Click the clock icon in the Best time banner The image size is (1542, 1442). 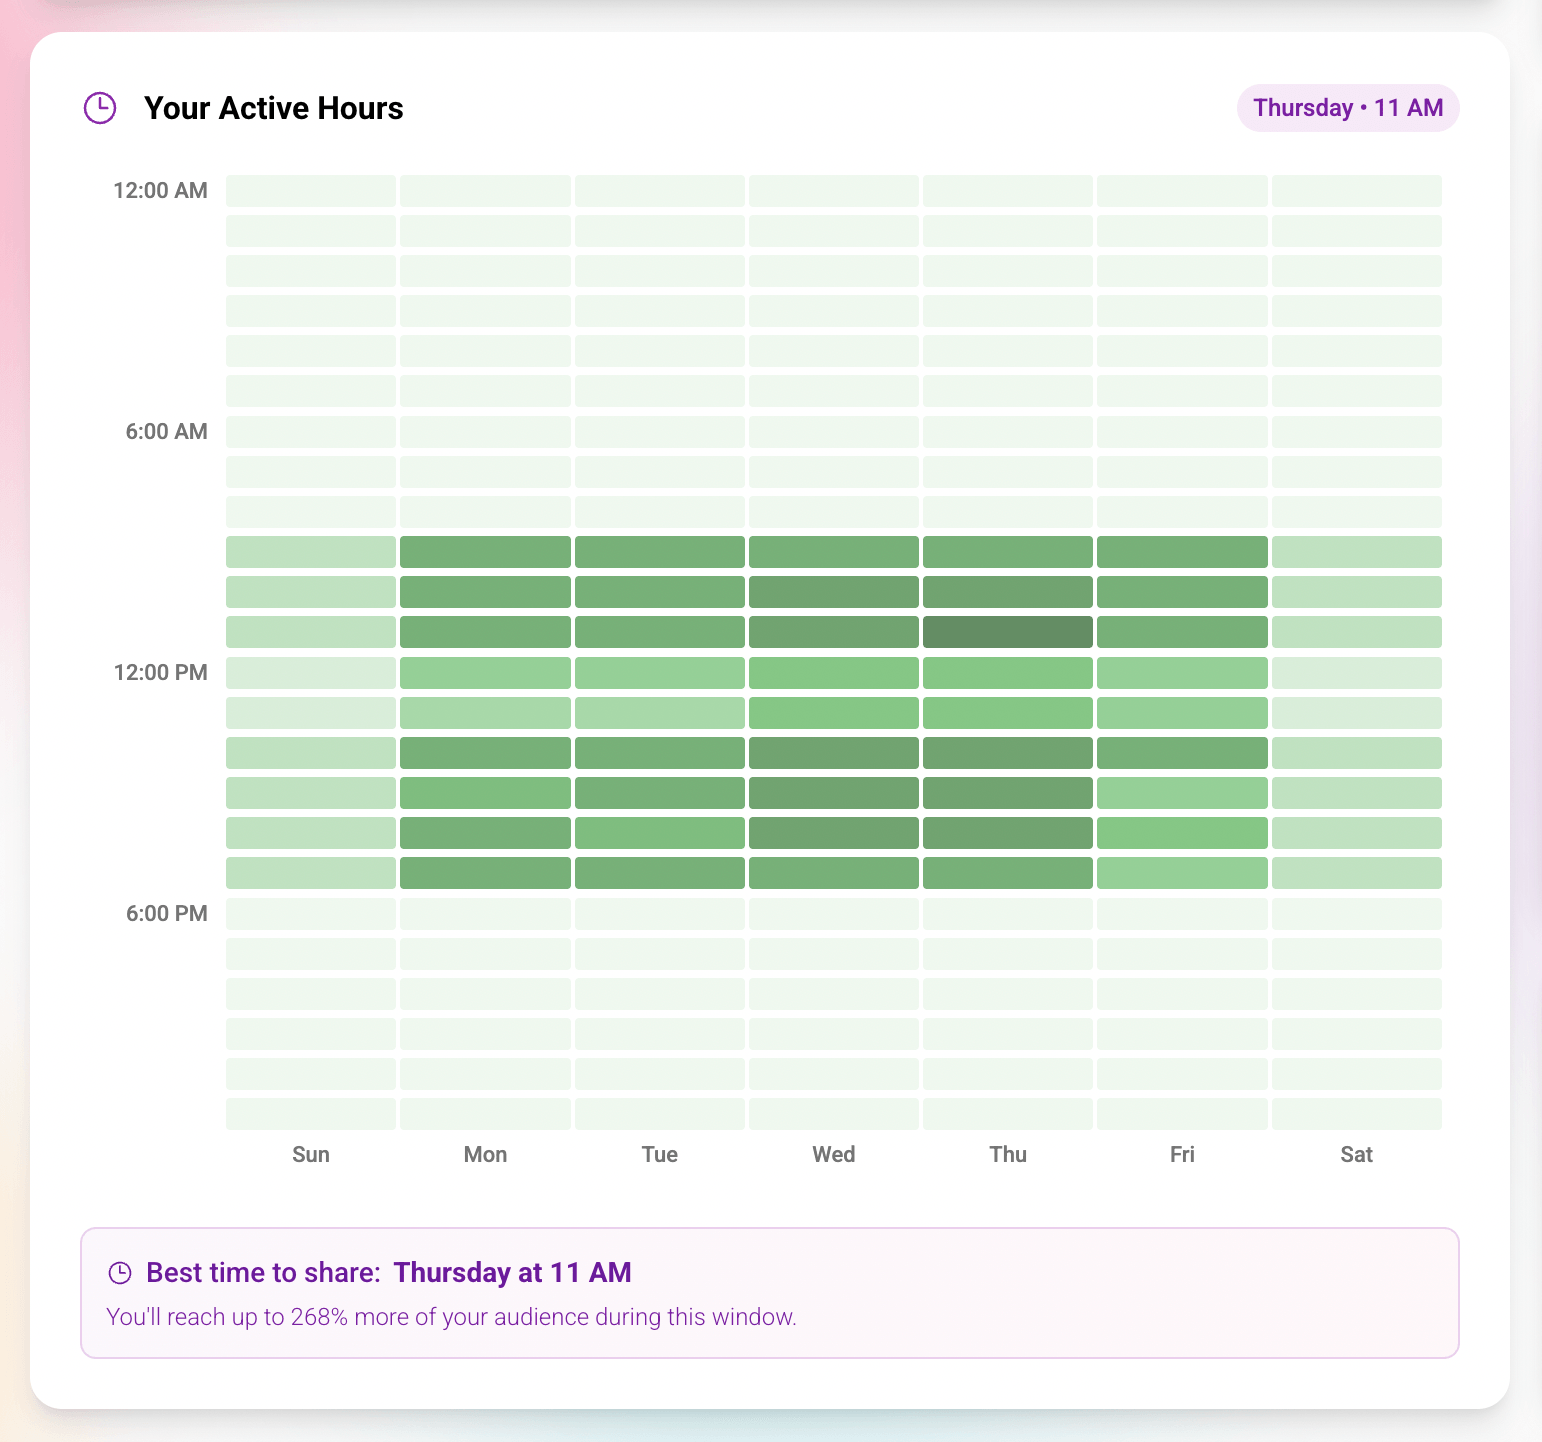click(121, 1272)
